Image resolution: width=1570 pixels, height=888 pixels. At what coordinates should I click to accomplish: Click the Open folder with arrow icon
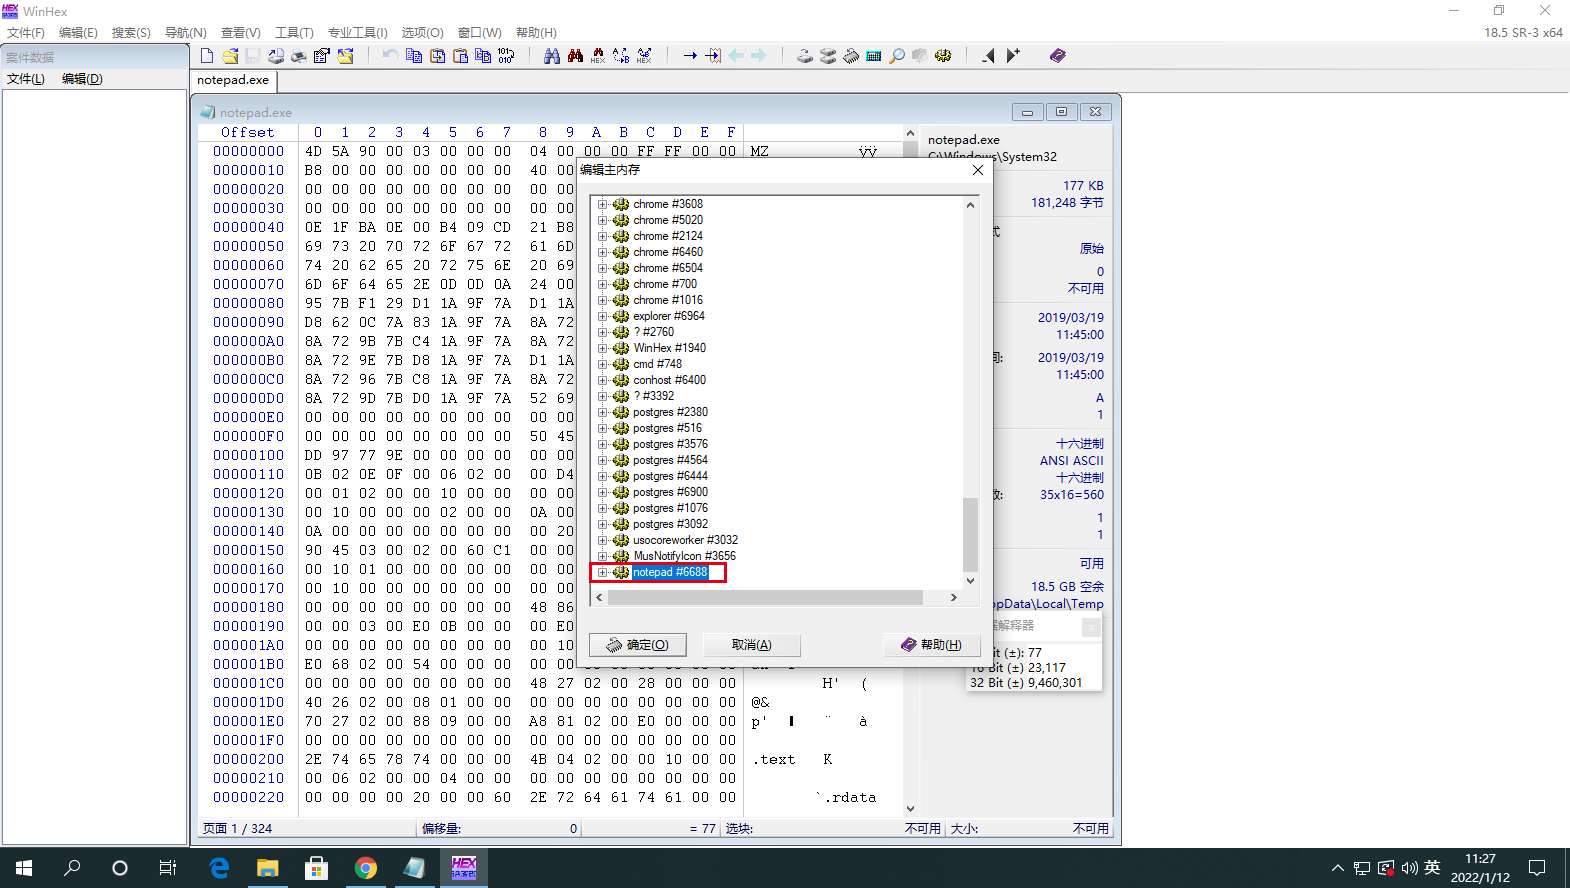pyautogui.click(x=345, y=56)
